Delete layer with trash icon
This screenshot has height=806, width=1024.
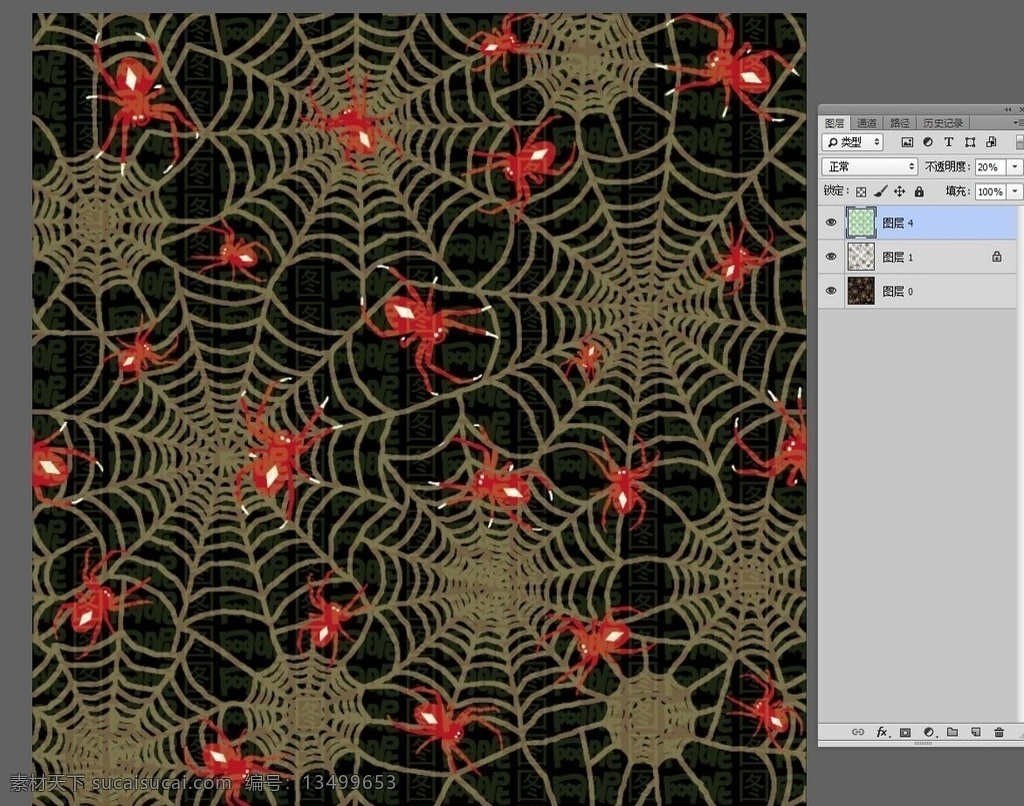point(999,732)
